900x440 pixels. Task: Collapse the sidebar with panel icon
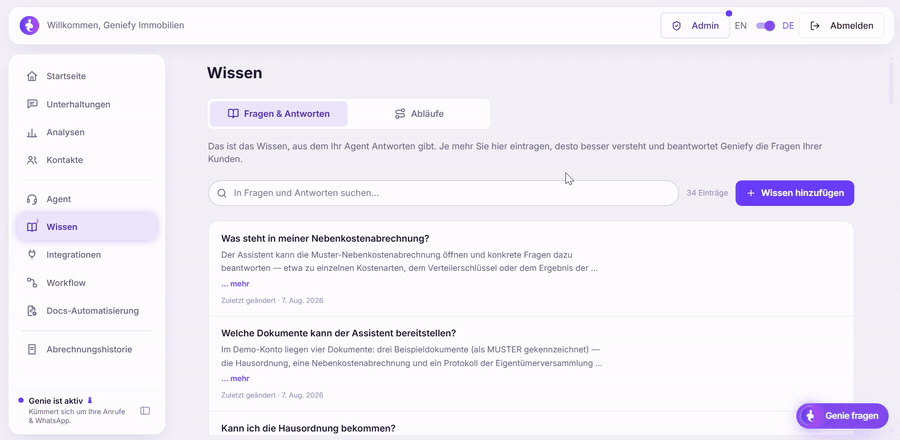145,411
